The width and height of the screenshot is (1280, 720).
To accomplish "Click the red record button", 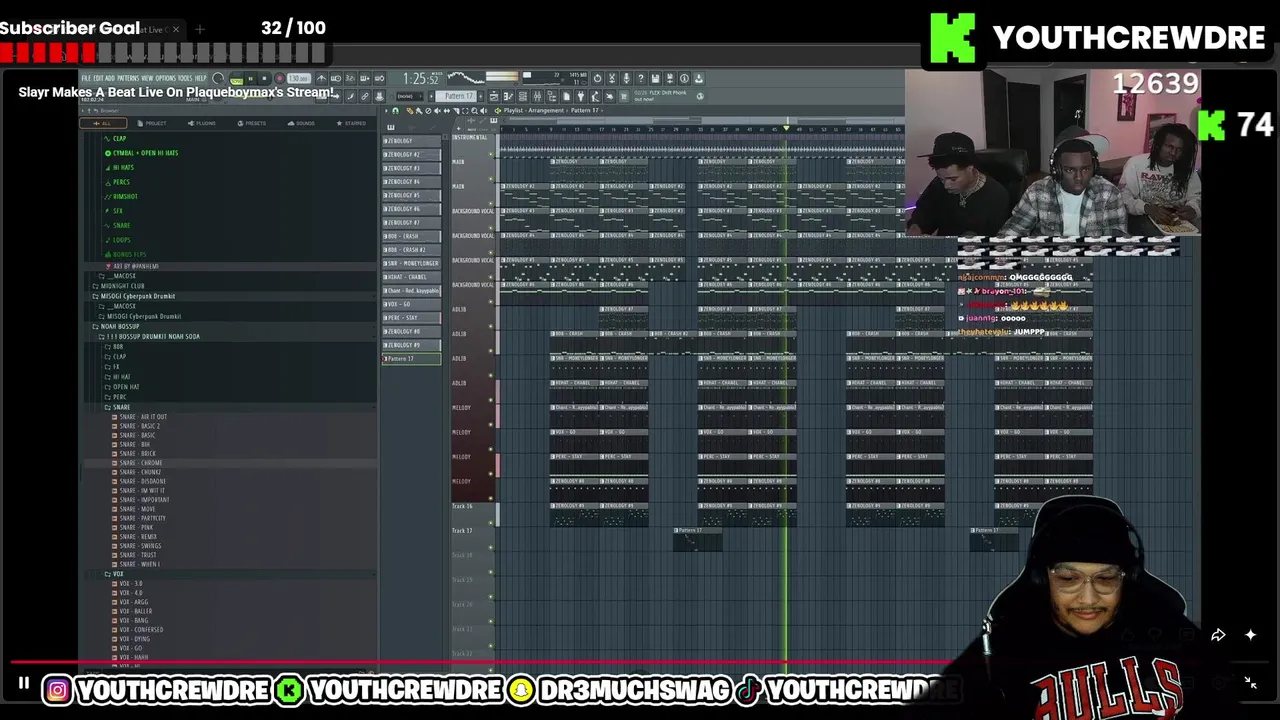I will [x=279, y=79].
